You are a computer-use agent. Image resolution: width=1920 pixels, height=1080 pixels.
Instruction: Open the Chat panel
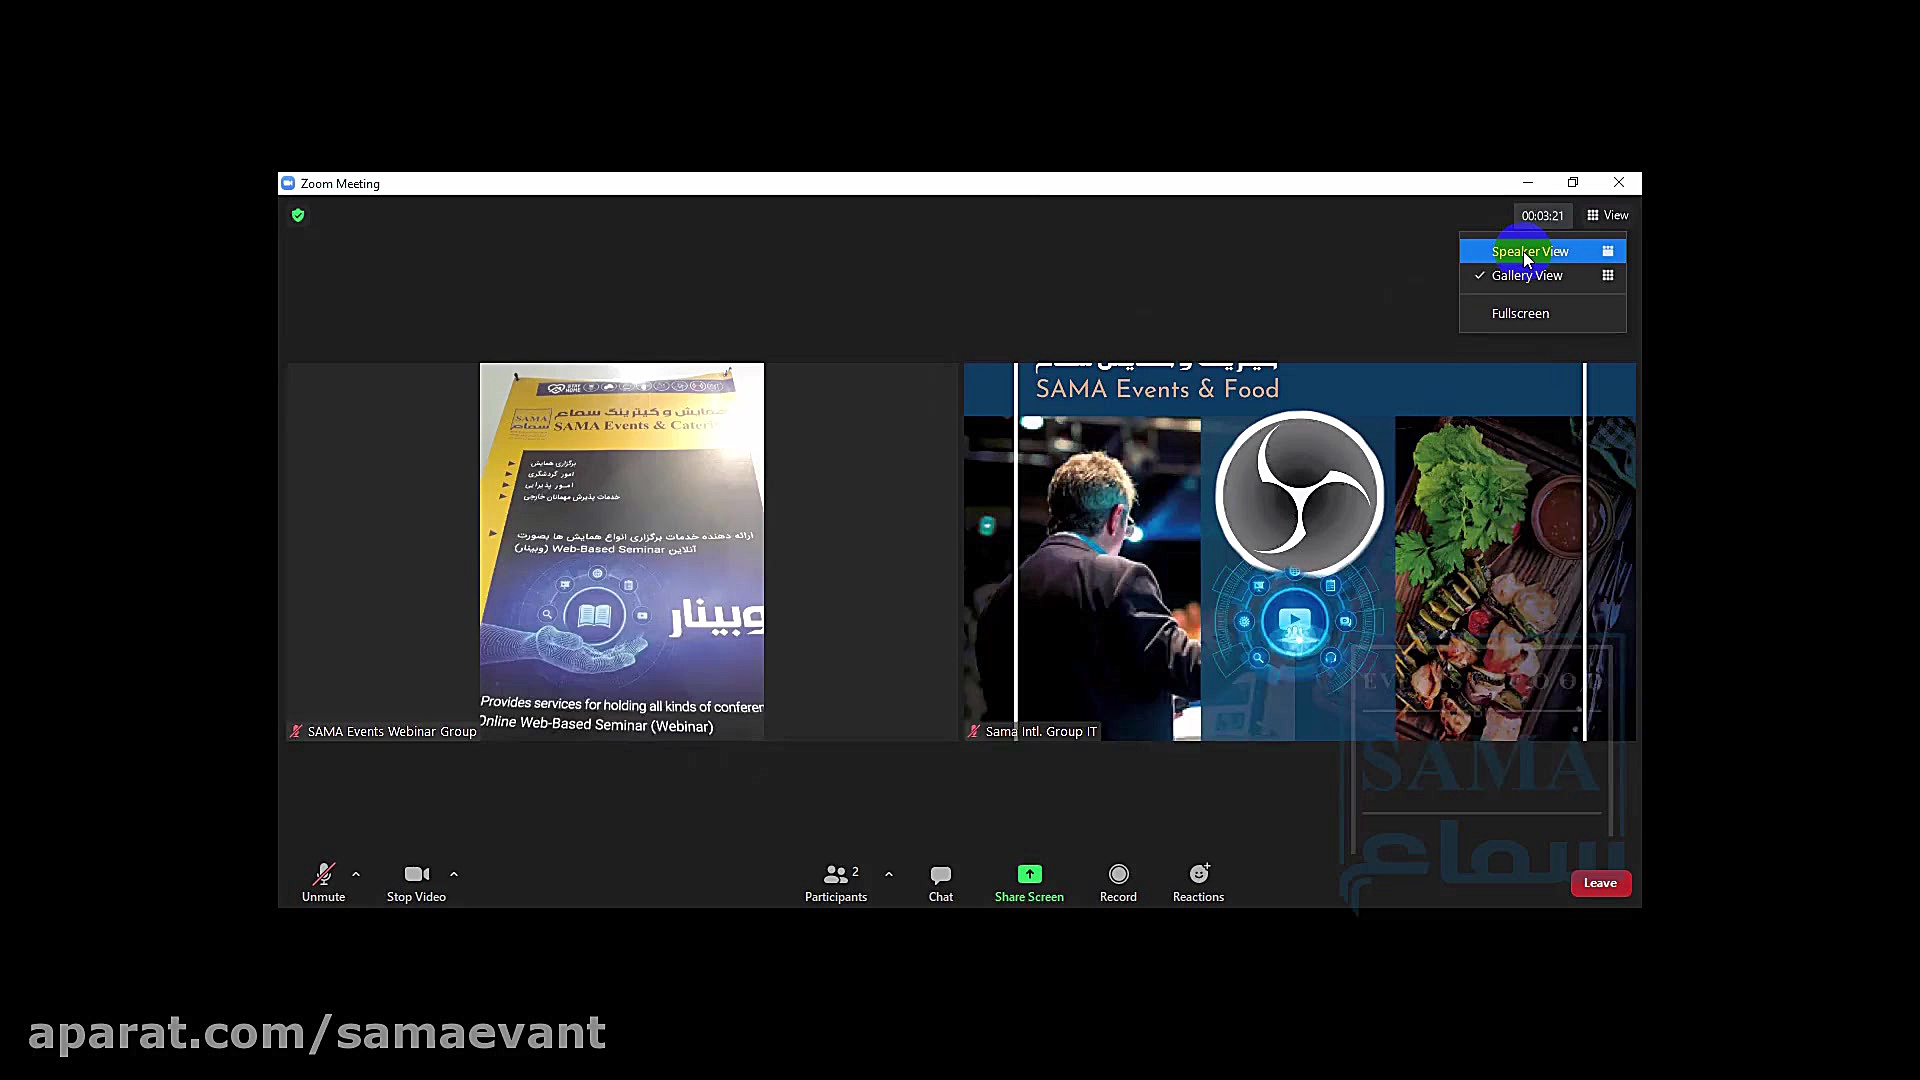tap(940, 883)
